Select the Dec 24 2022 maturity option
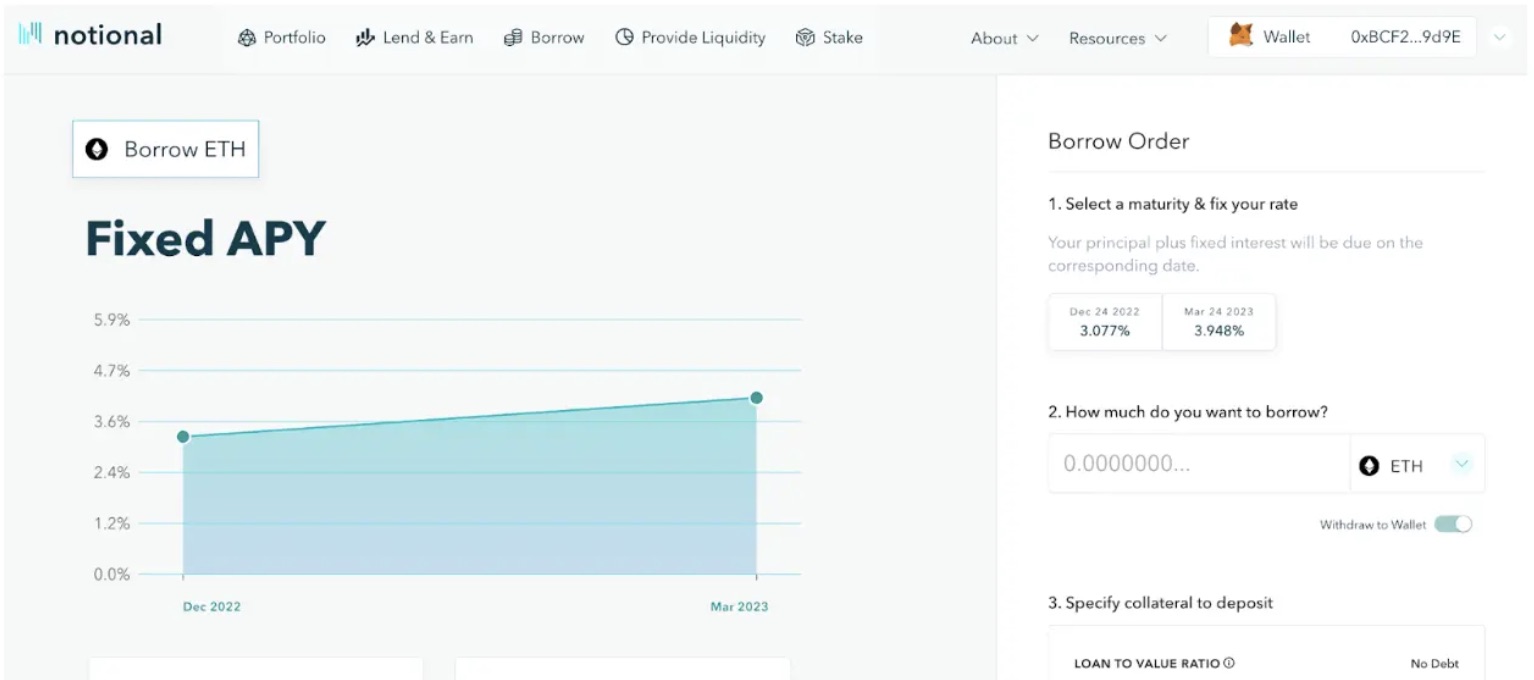This screenshot has height=680, width=1534. tap(1104, 321)
